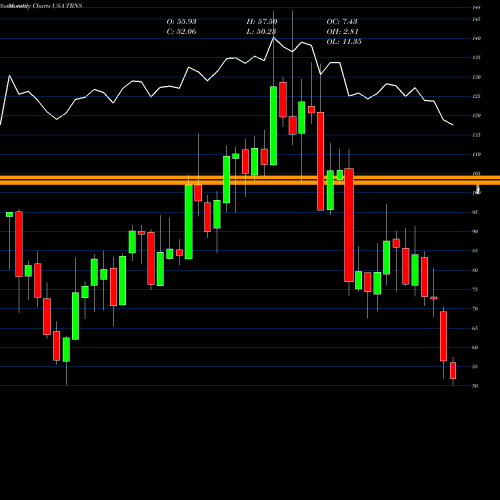Select the 60 price axis label

pyautogui.click(x=475, y=347)
